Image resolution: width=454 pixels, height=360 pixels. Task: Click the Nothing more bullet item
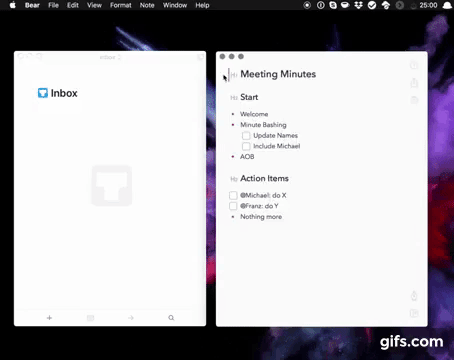click(261, 217)
